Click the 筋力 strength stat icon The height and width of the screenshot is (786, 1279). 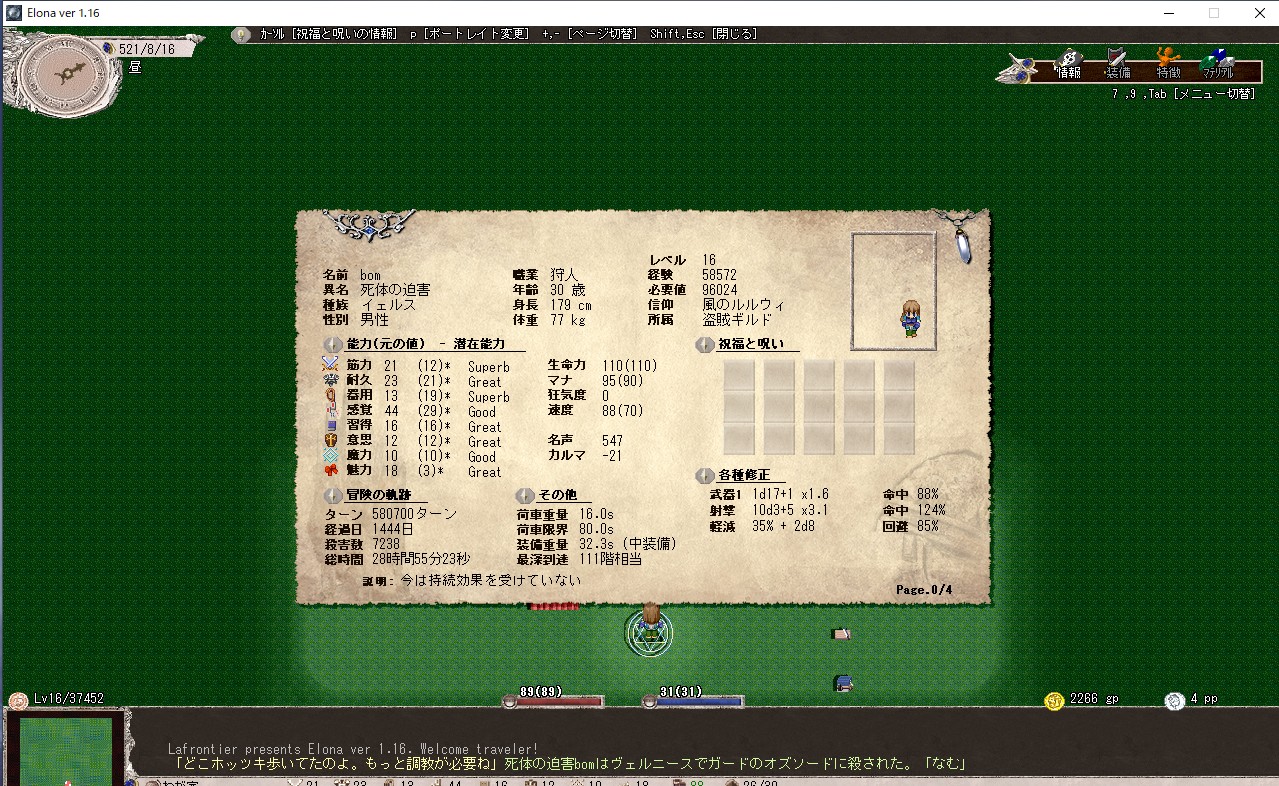pos(331,366)
